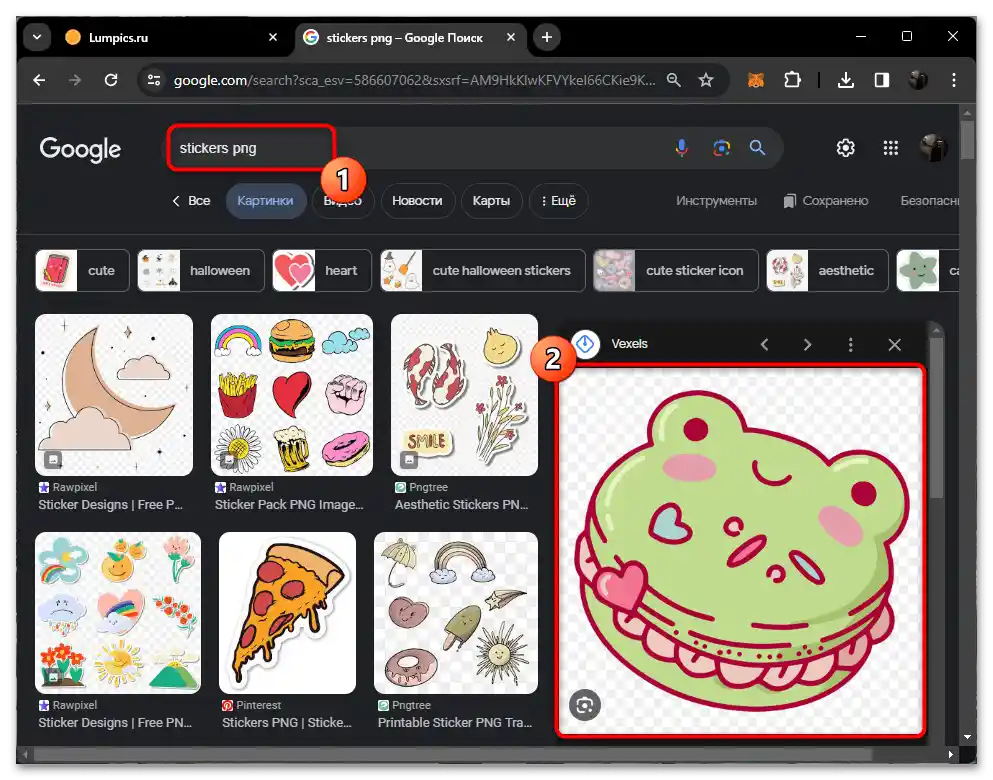Click the halloween suggestion chip
This screenshot has width=993, height=780.
point(201,270)
